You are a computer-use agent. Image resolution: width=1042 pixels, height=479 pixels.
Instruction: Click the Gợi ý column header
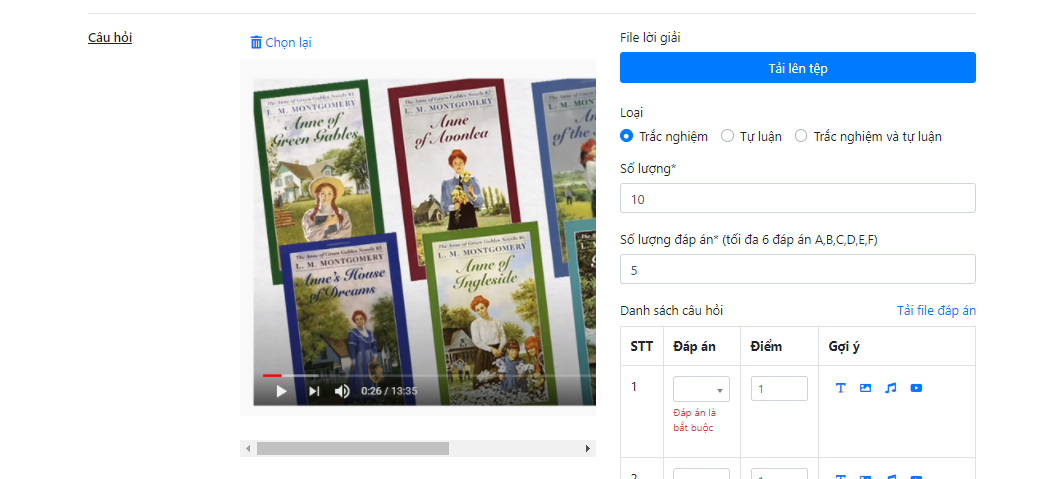844,347
